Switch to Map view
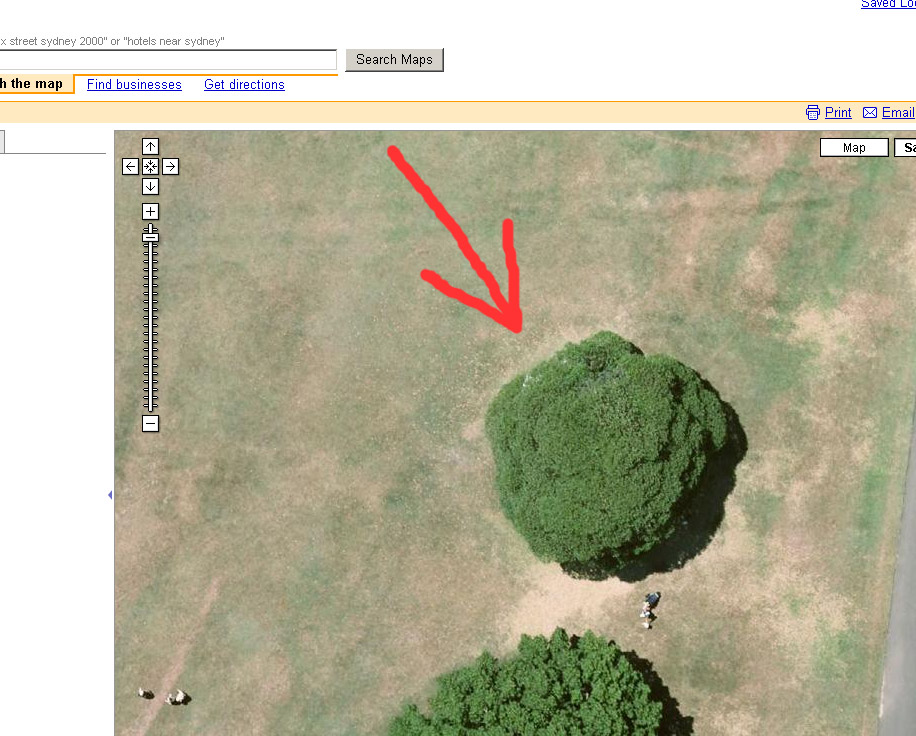 (x=854, y=148)
